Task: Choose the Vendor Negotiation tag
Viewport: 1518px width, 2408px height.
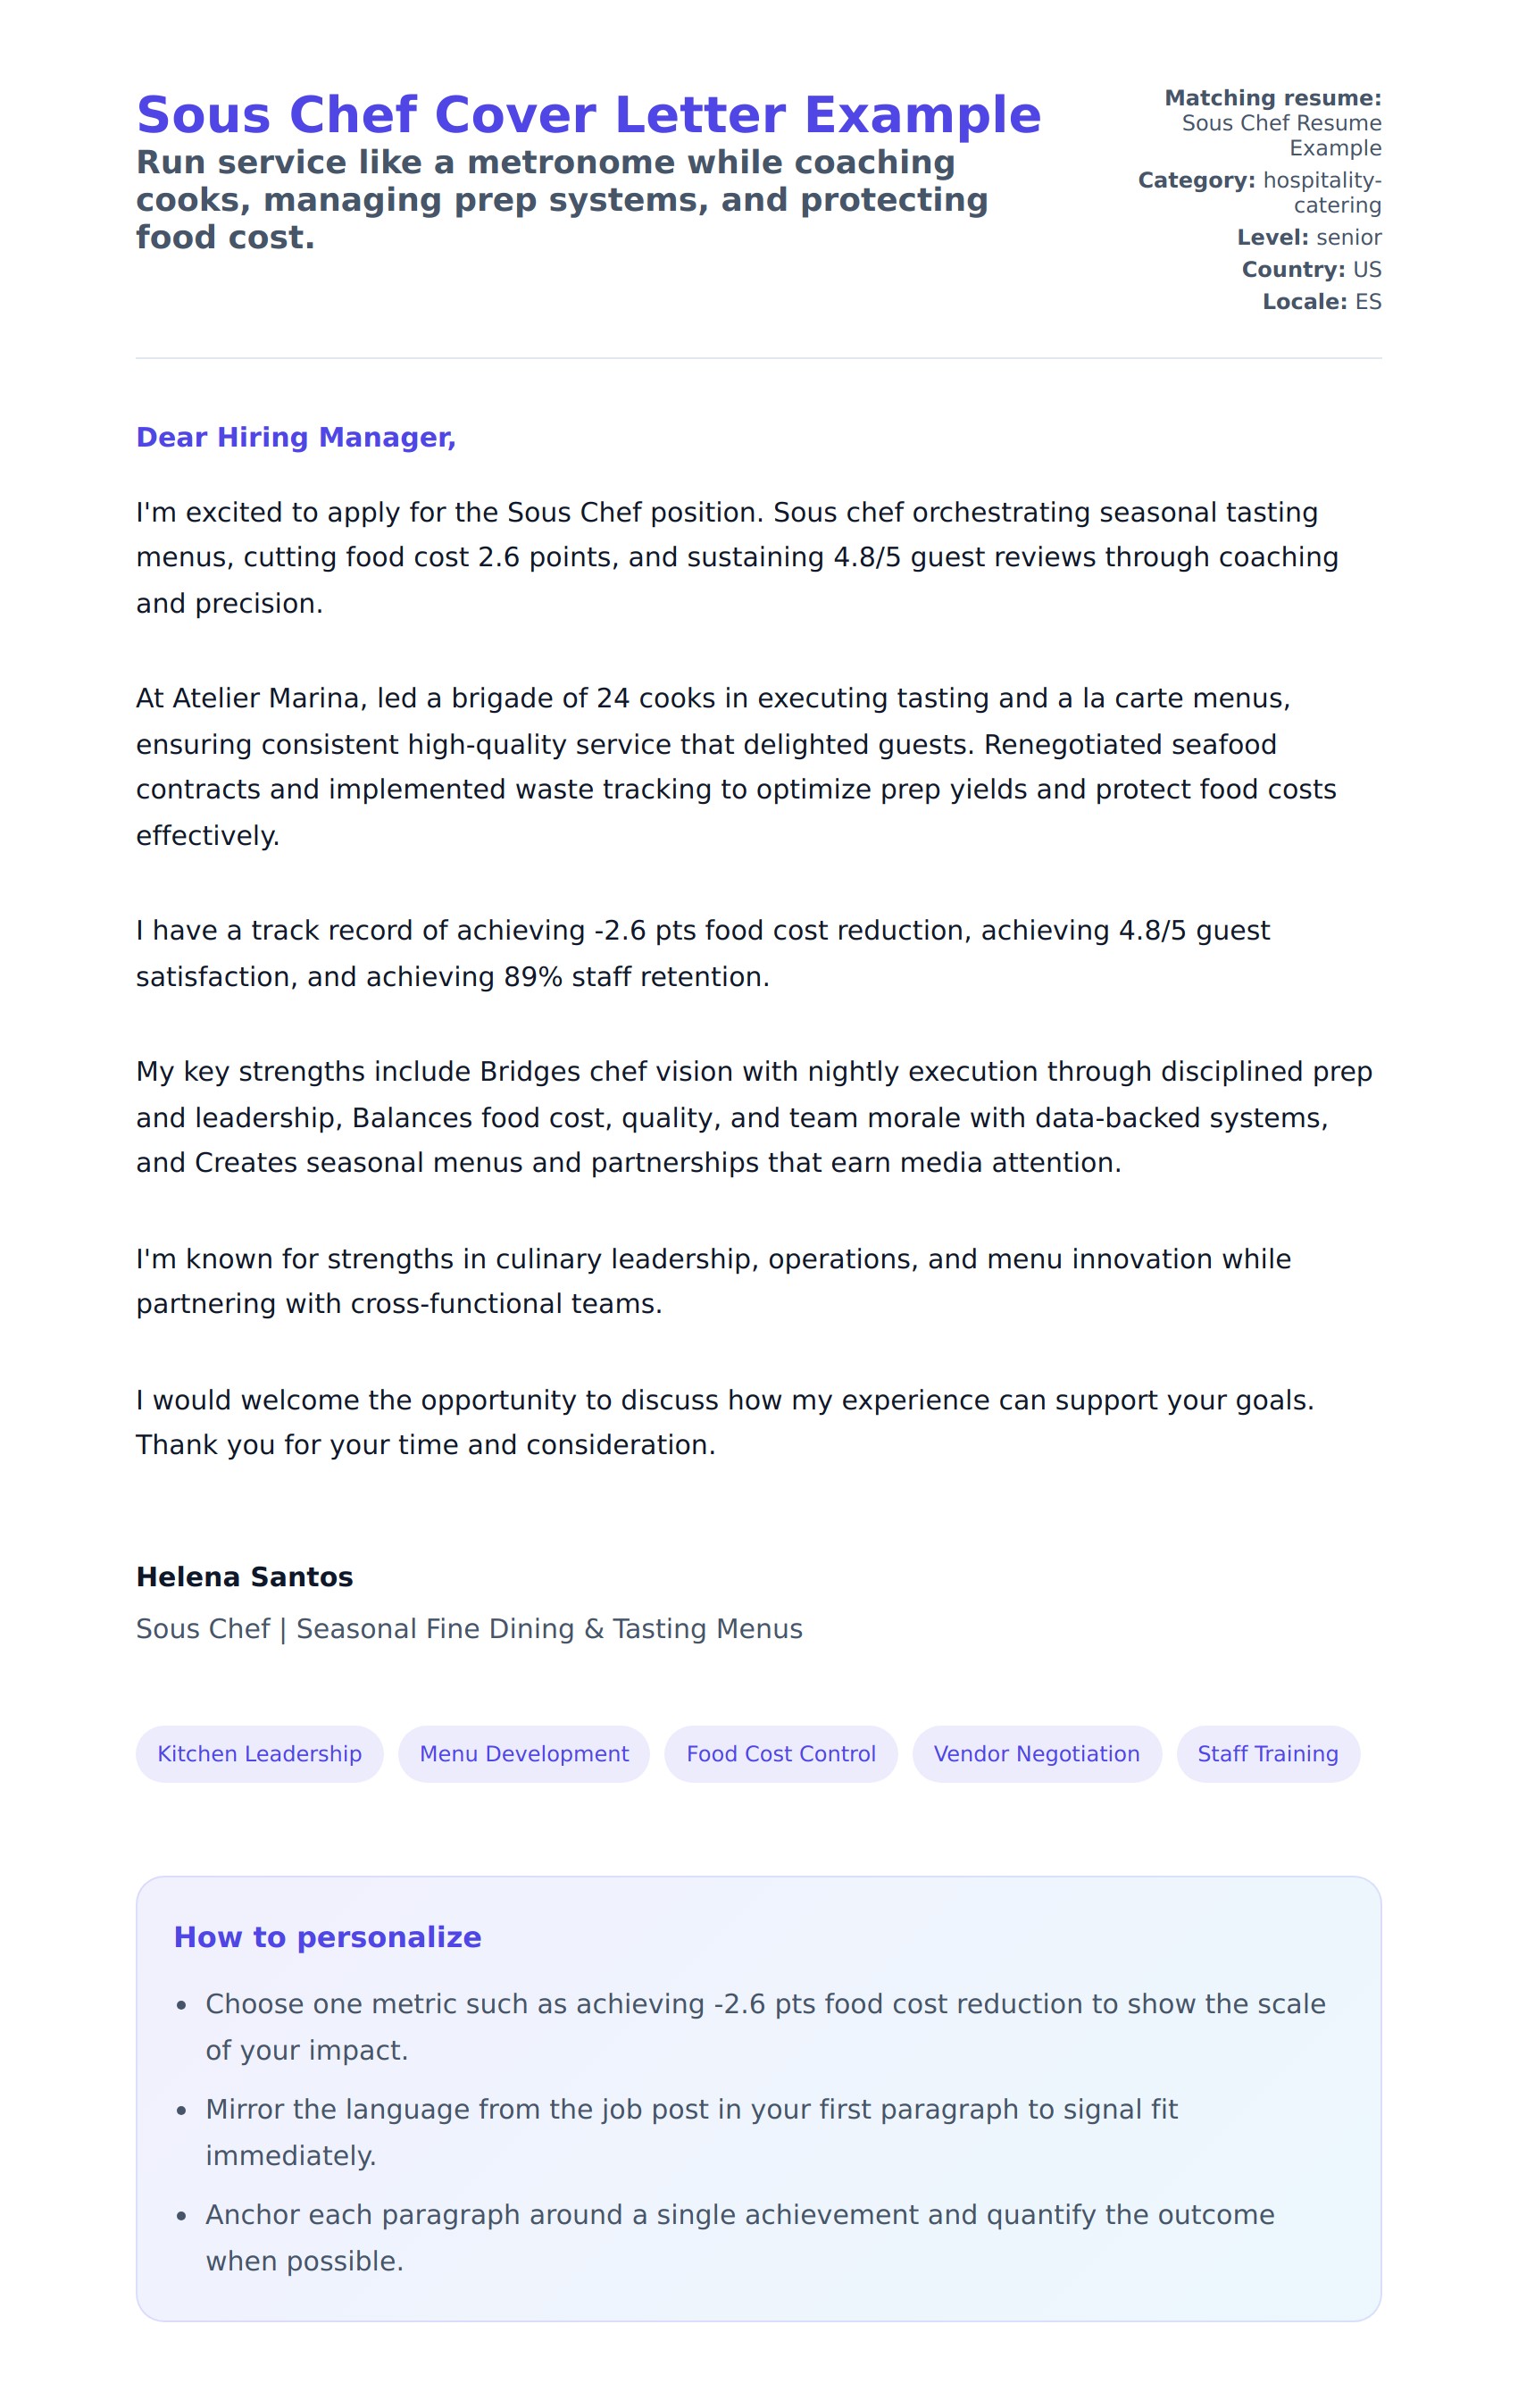Action: coord(1036,1753)
